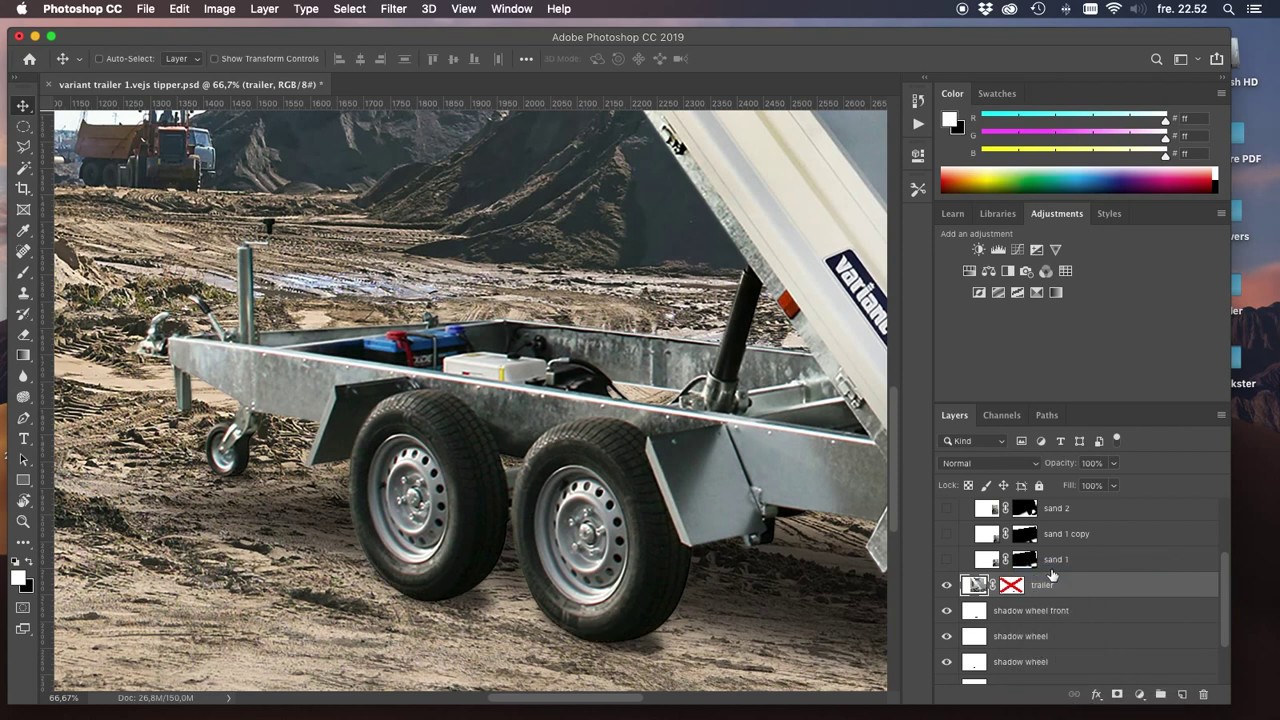Click the Share icon in options bar
This screenshot has width=1280, height=720.
click(1216, 59)
